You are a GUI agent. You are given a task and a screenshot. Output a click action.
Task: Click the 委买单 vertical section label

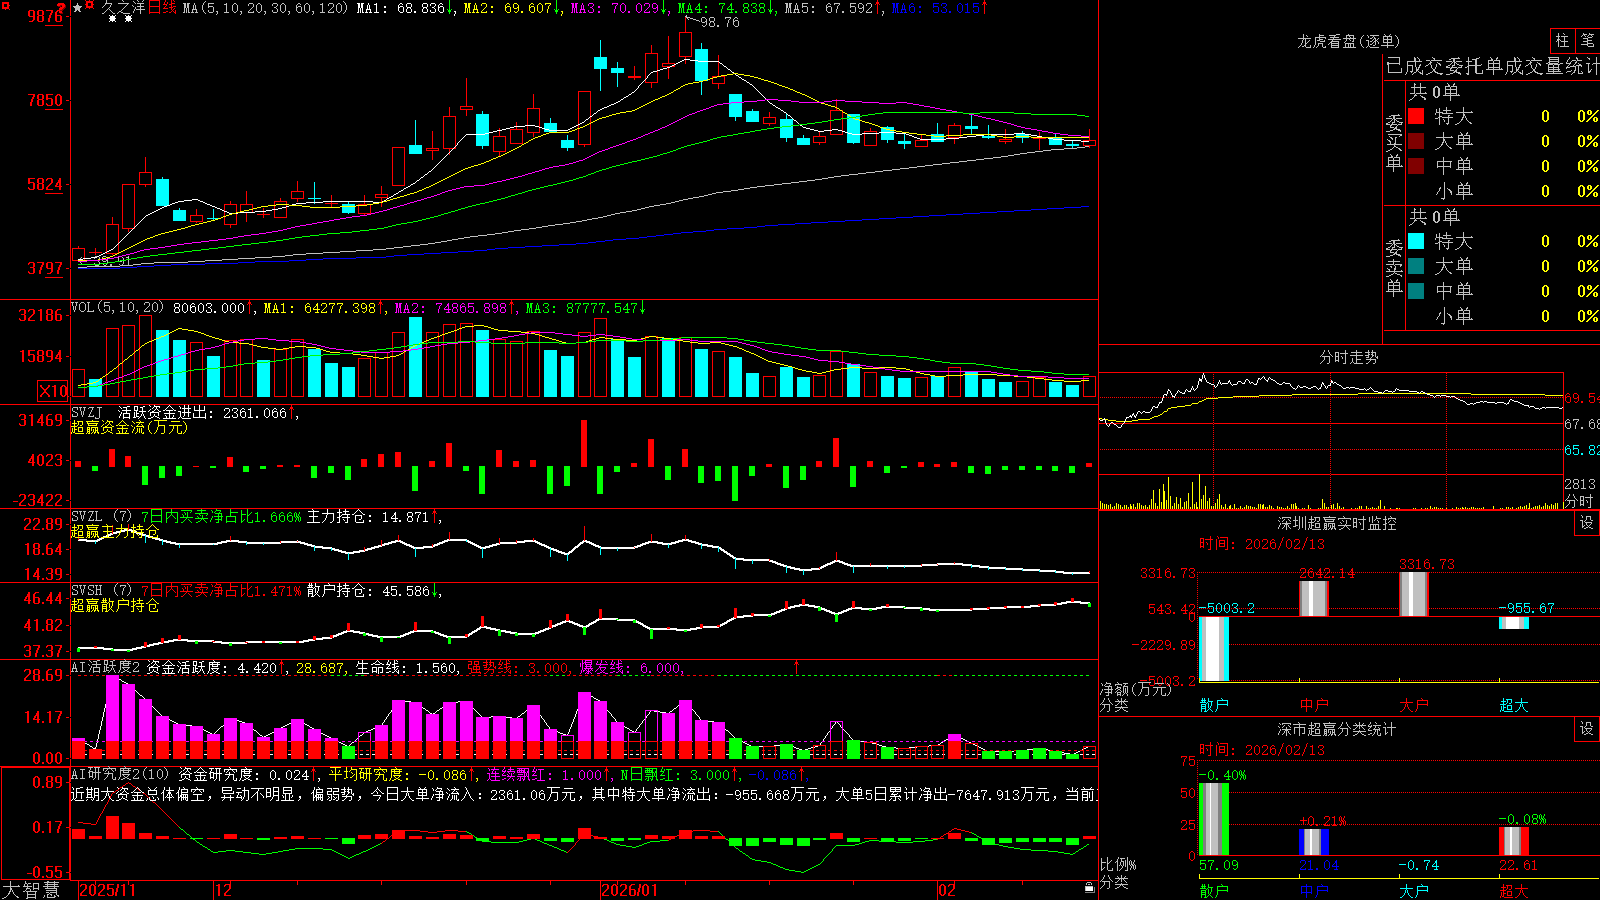[1394, 142]
